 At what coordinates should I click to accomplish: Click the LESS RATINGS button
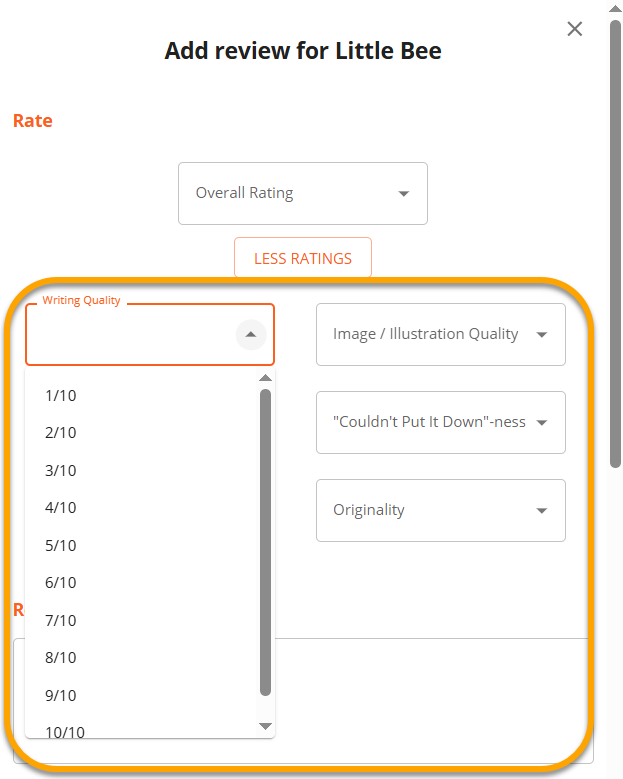click(x=302, y=258)
